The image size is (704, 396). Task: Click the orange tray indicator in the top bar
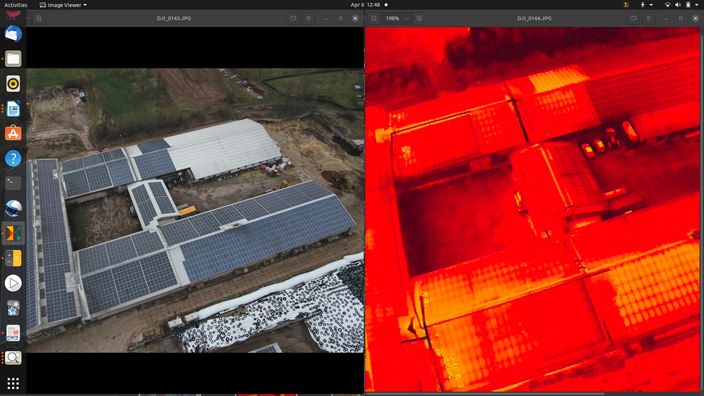click(x=626, y=5)
